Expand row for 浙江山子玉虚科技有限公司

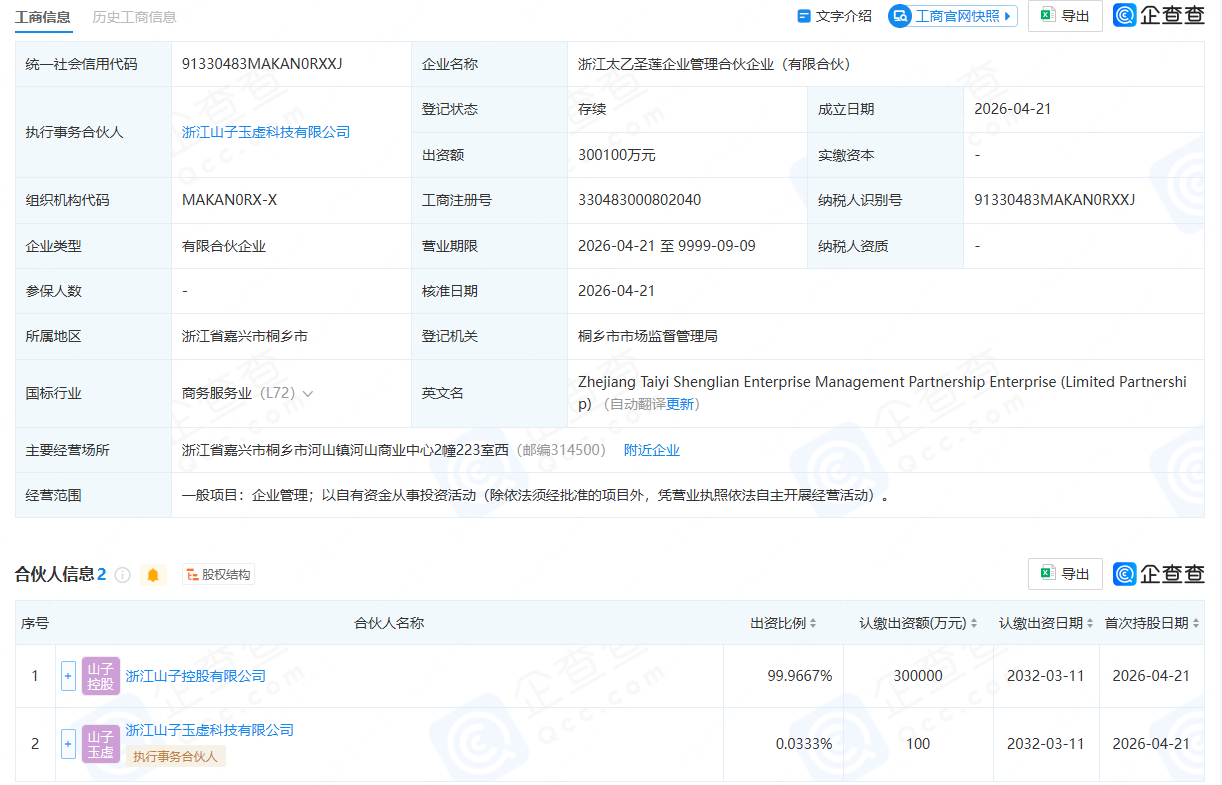point(68,744)
